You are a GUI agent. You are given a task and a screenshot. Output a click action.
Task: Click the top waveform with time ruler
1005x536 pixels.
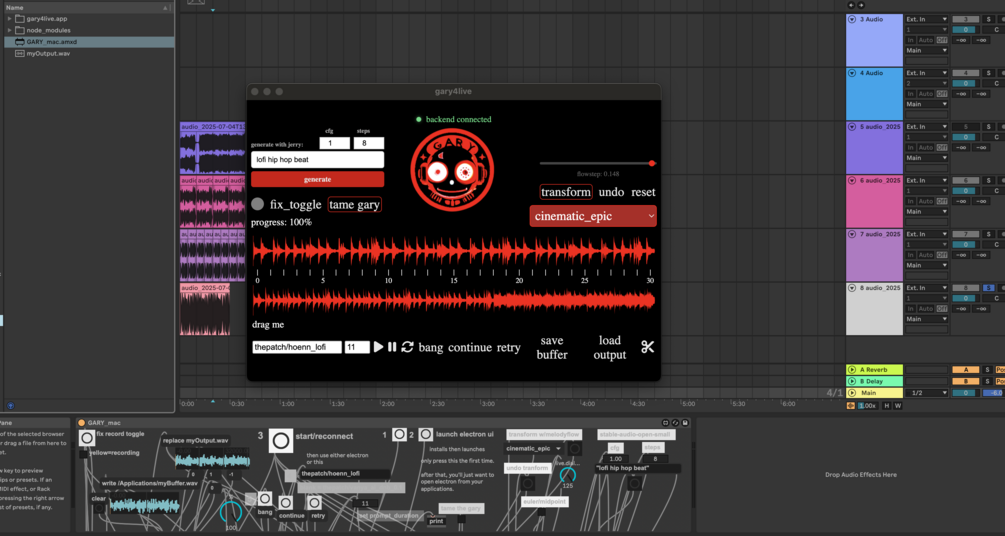454,252
